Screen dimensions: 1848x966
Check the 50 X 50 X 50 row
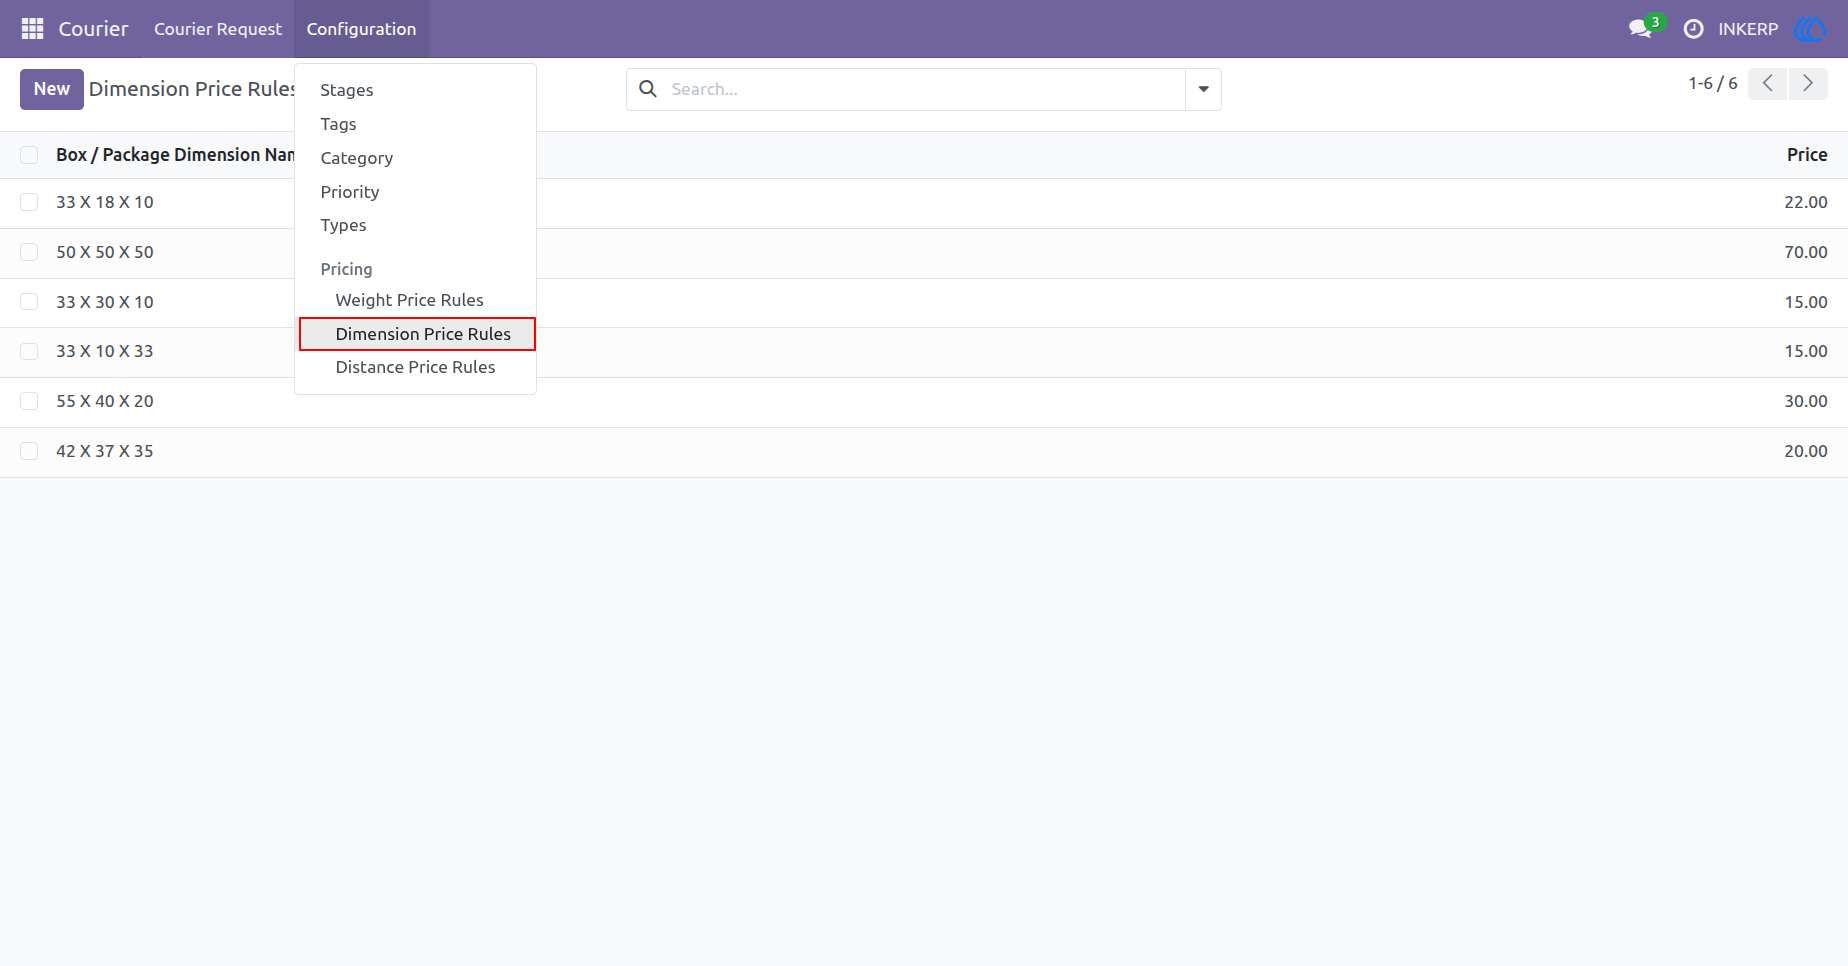[x=29, y=252]
